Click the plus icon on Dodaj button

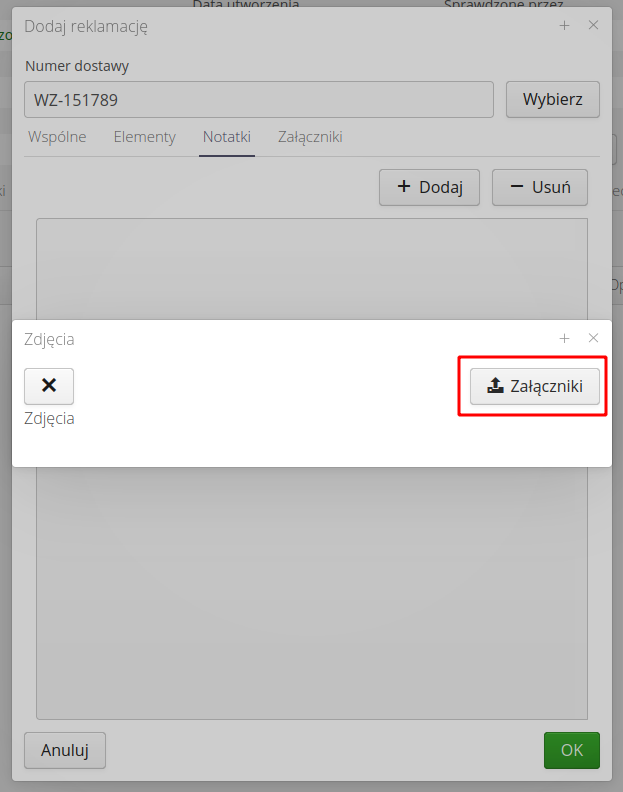point(404,186)
